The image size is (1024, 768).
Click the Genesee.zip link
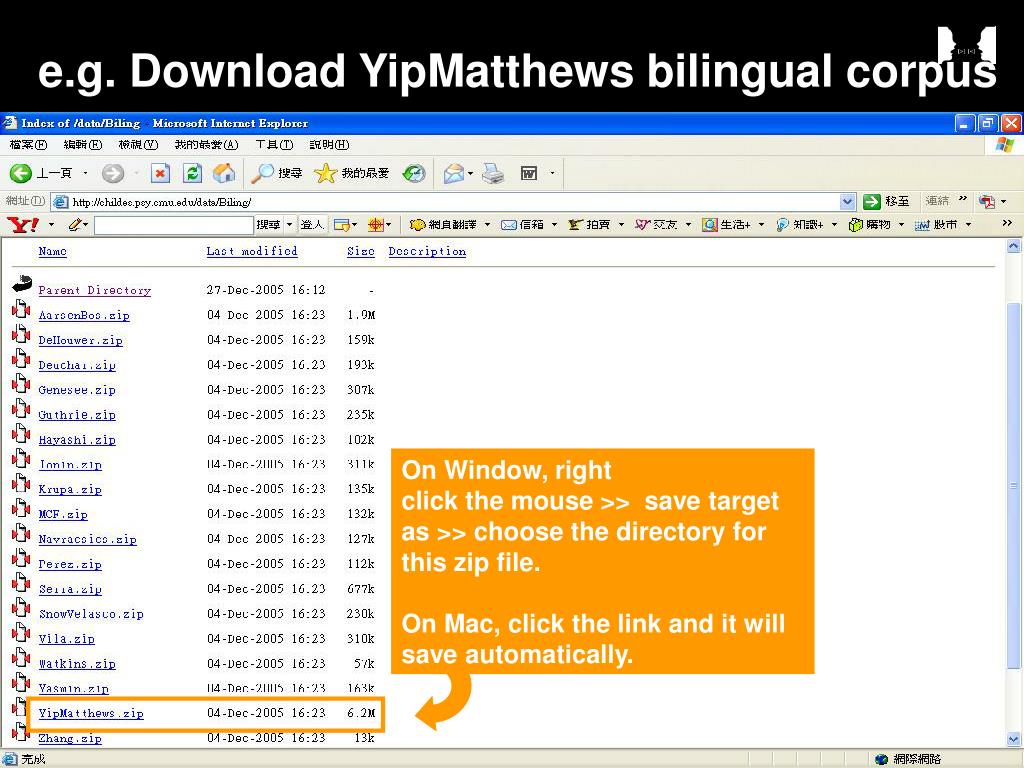point(77,390)
